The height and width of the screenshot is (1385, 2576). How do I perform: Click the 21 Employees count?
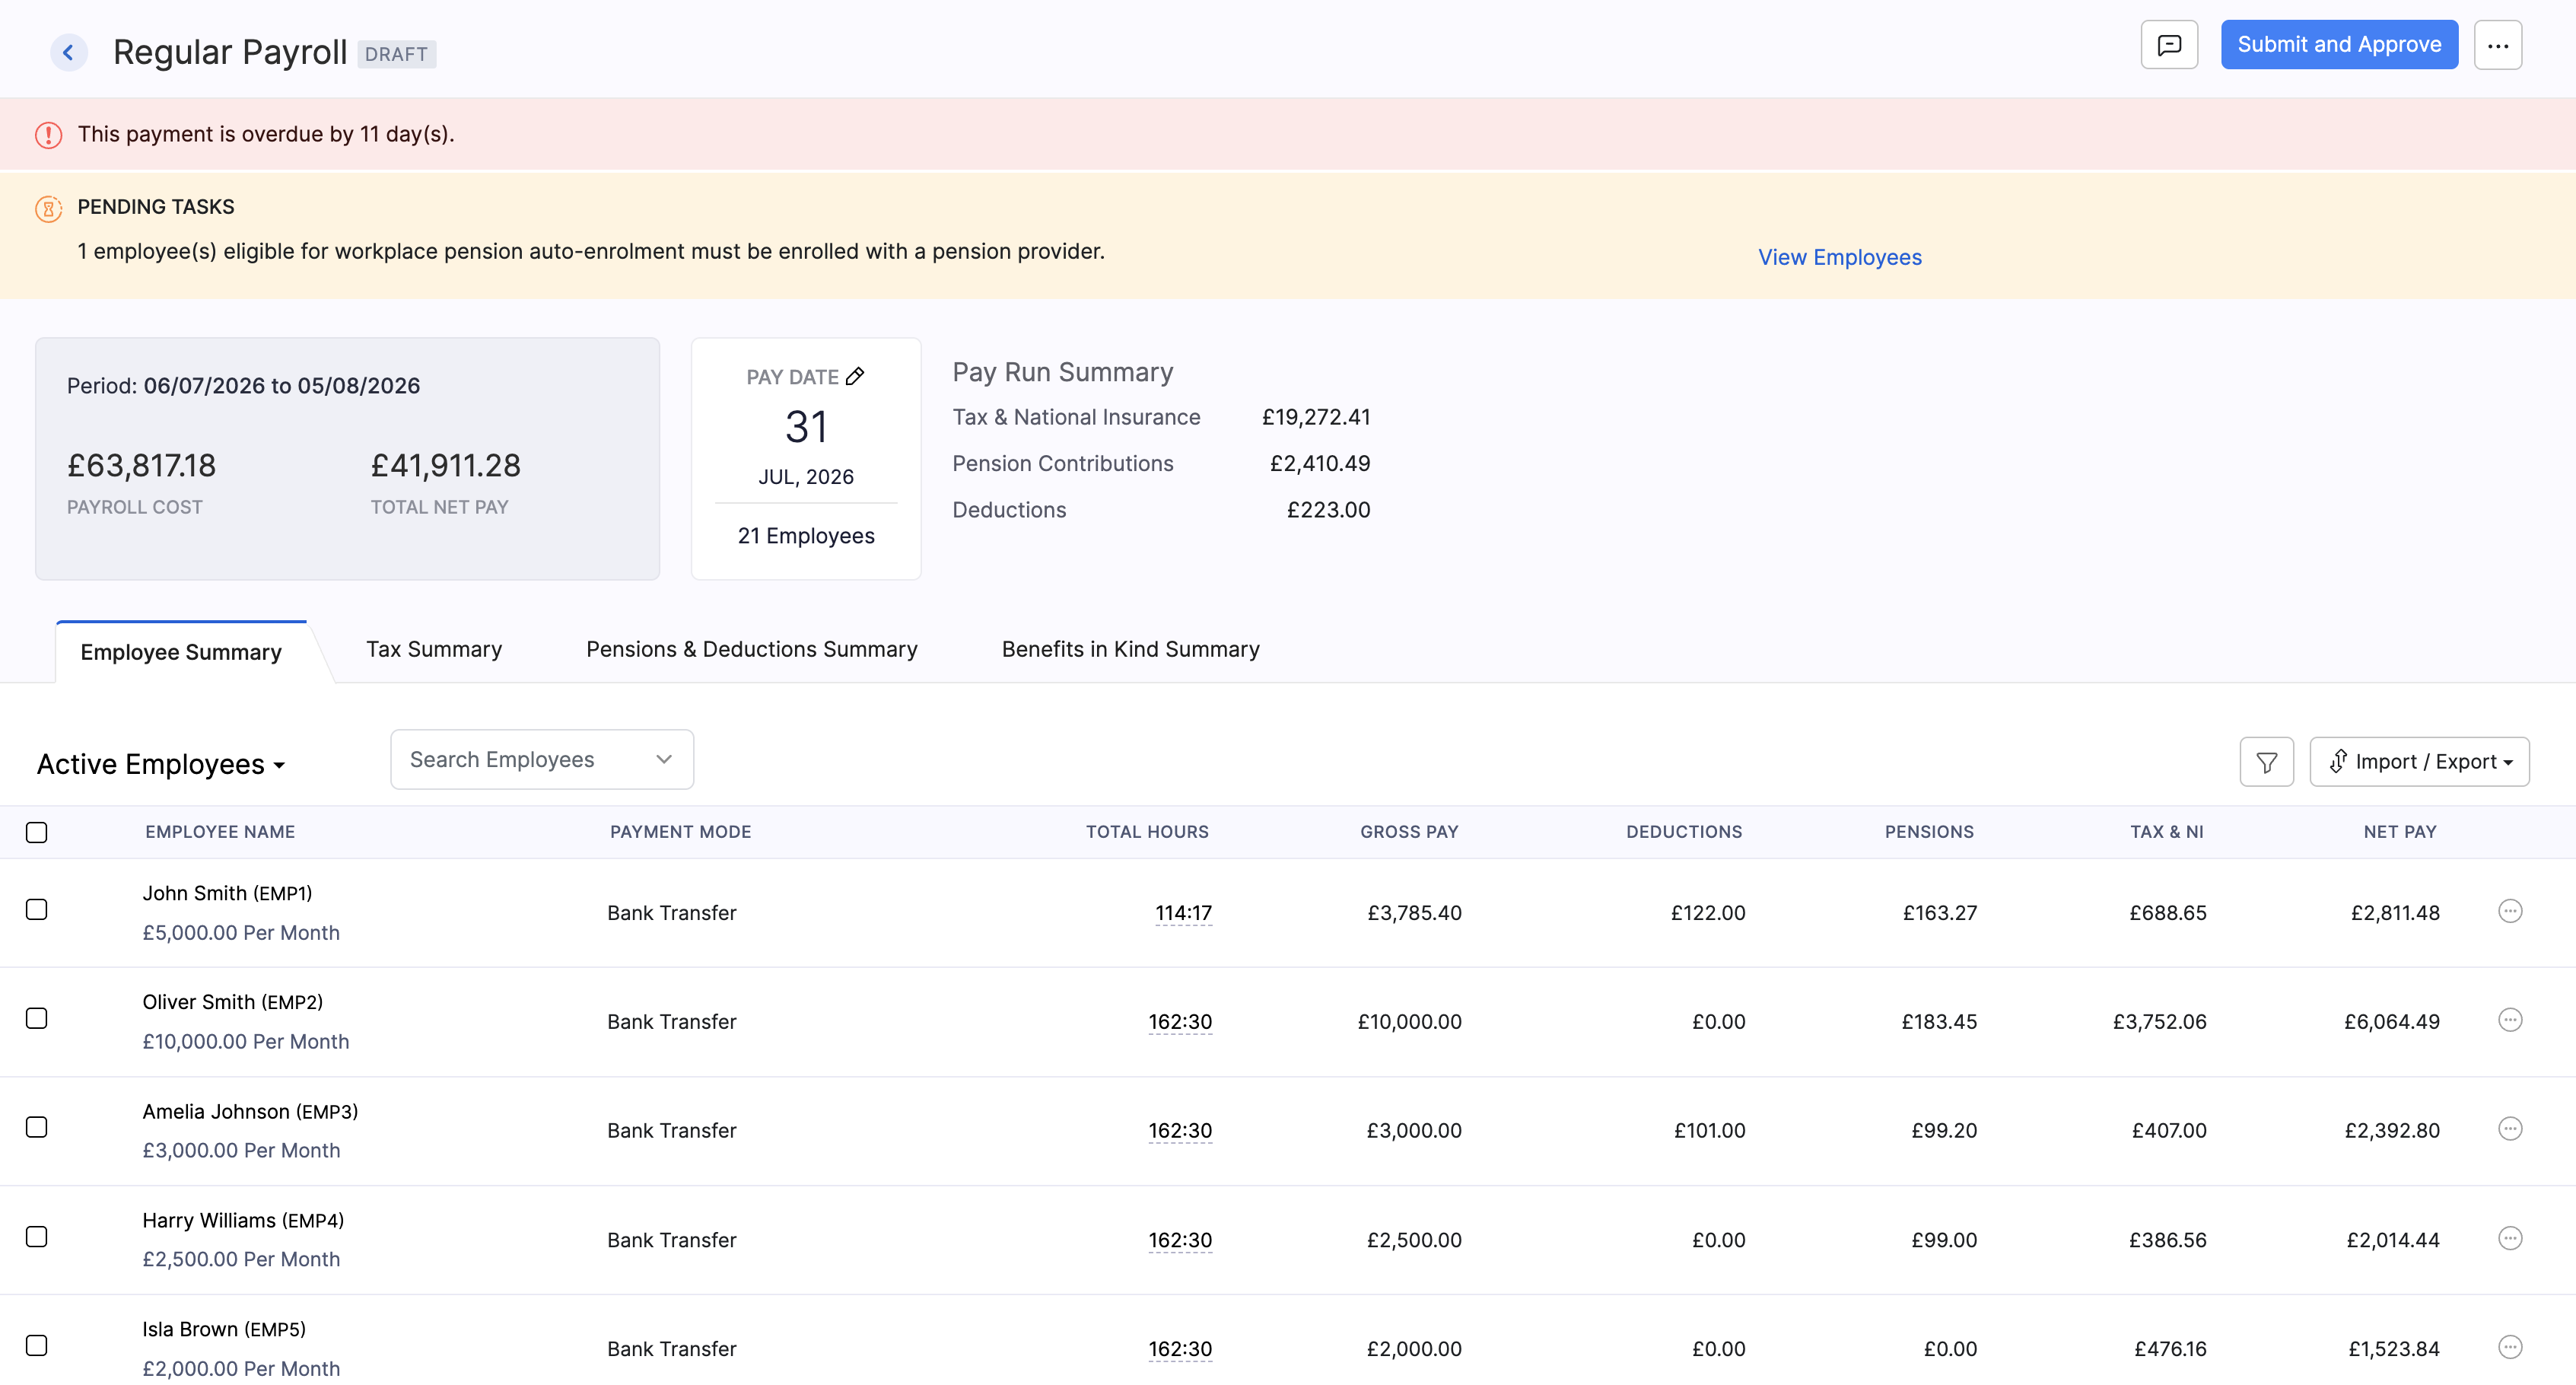click(x=806, y=536)
